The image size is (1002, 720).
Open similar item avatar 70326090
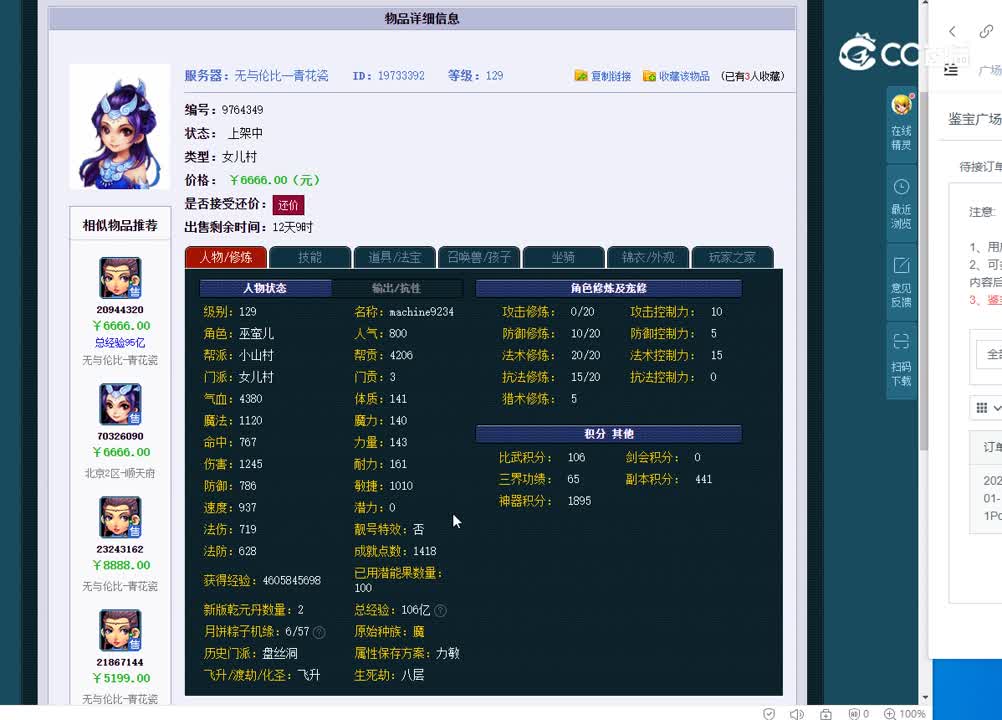pos(120,404)
